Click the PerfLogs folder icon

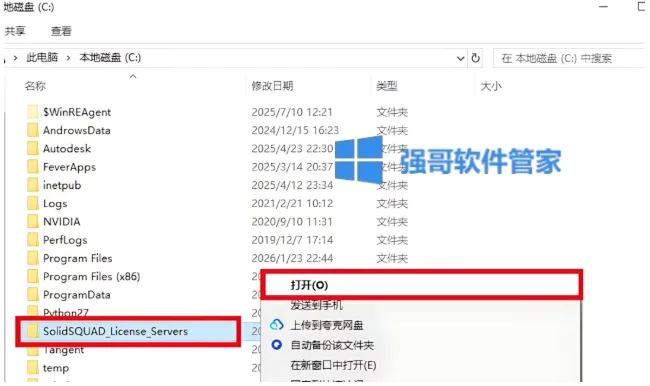[33, 240]
